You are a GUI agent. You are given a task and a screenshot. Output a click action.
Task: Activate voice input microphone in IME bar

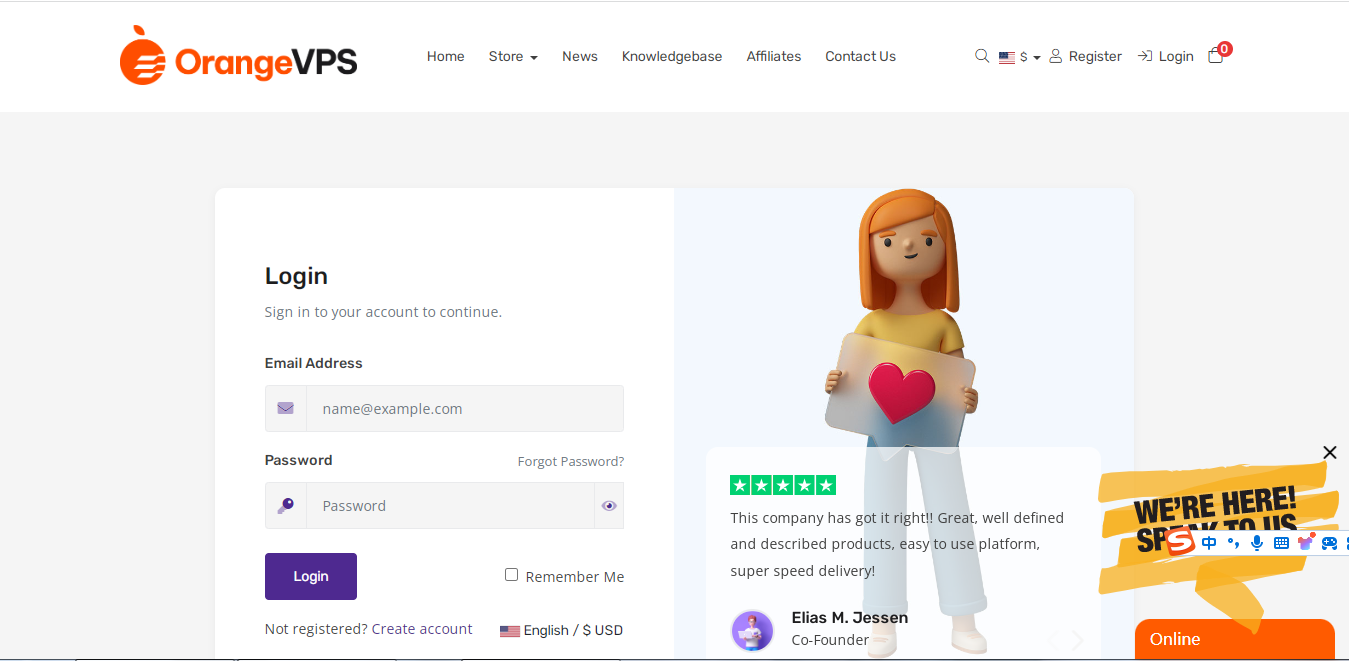click(x=1258, y=543)
